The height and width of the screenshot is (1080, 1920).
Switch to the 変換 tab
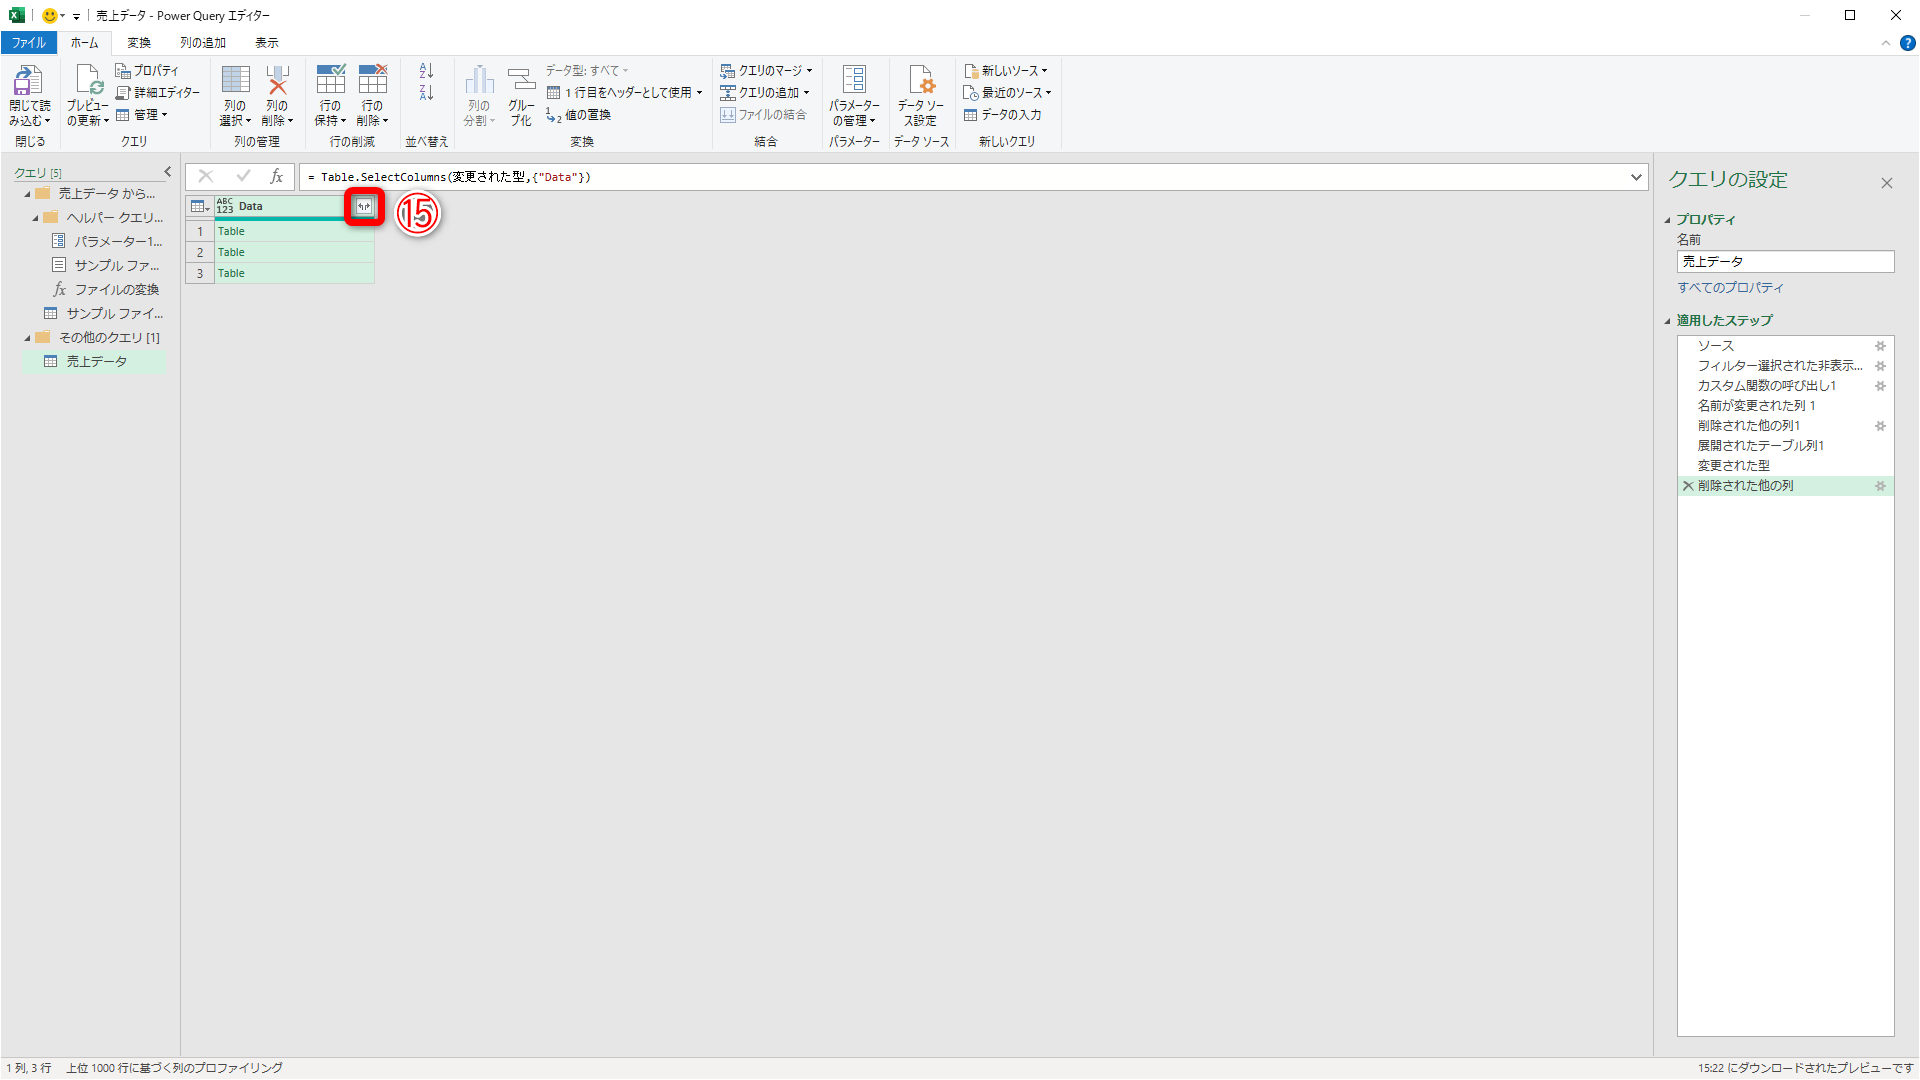click(139, 43)
